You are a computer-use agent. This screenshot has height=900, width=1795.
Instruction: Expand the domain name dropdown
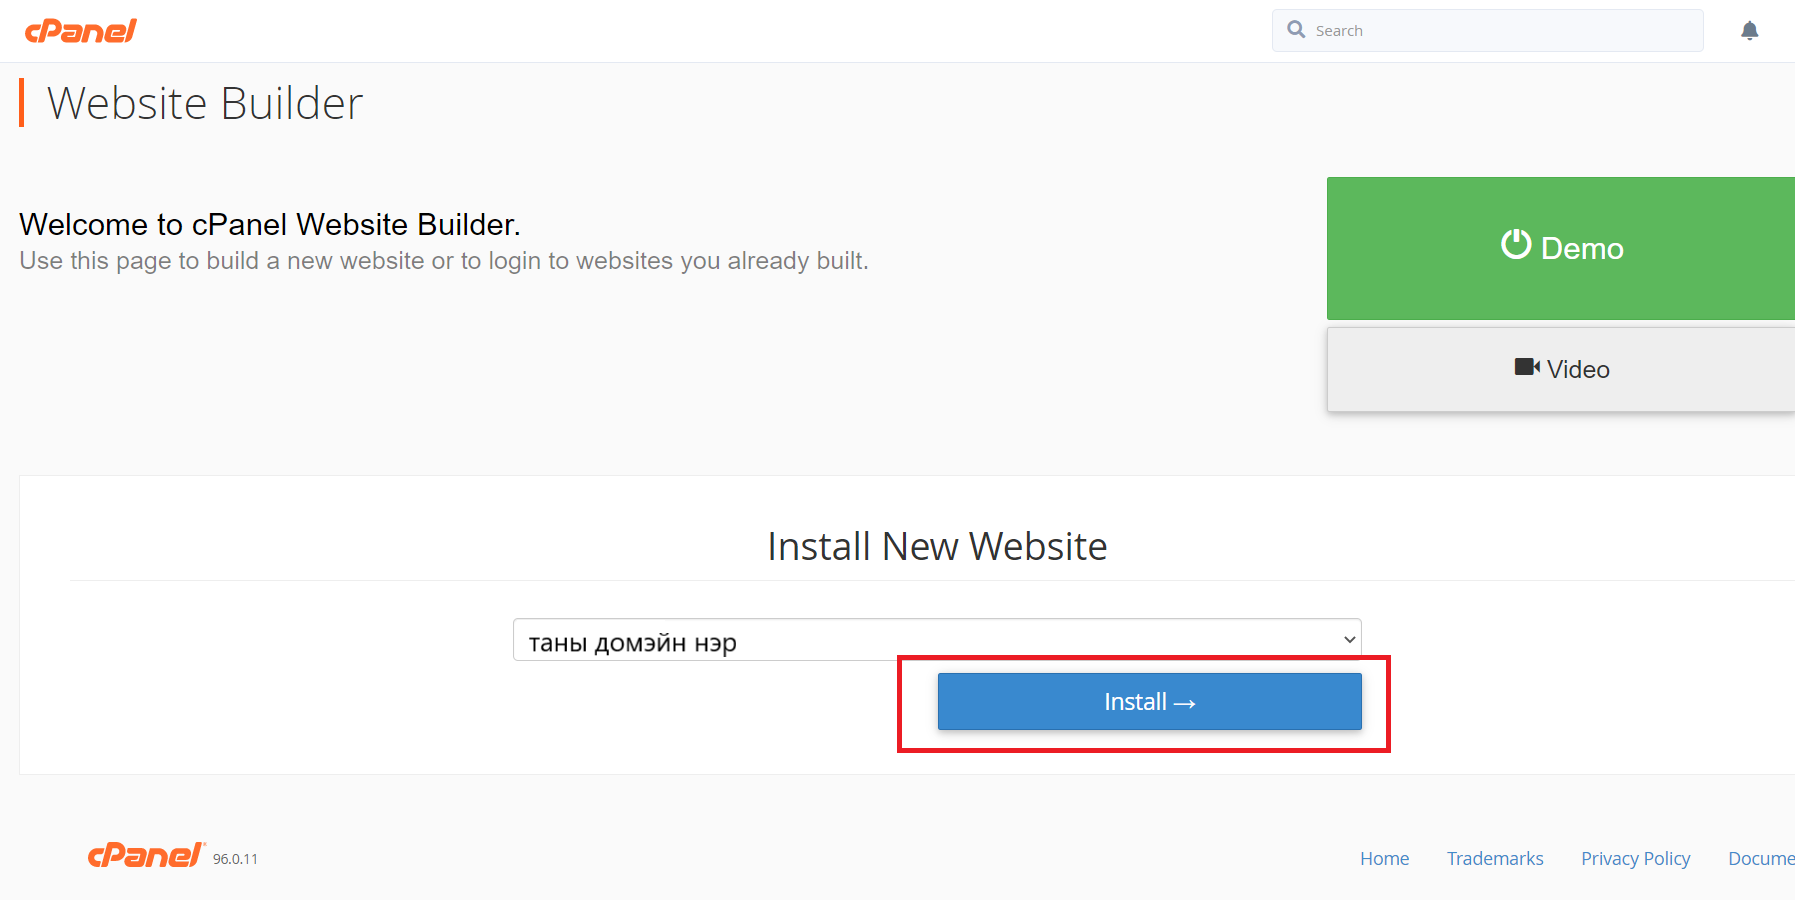[x=937, y=640]
